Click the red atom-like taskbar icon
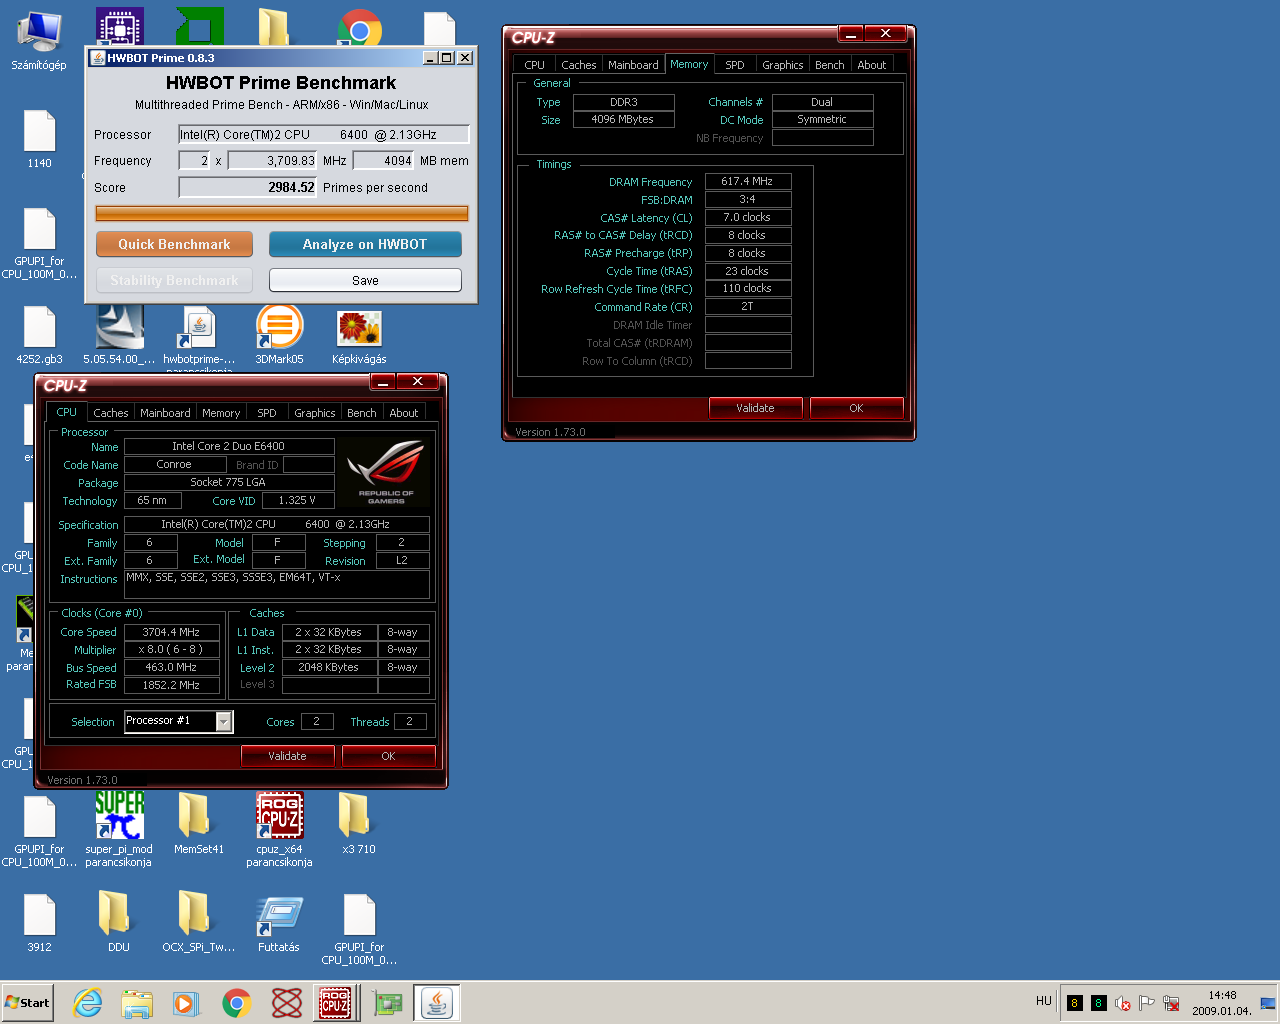 click(x=287, y=1003)
